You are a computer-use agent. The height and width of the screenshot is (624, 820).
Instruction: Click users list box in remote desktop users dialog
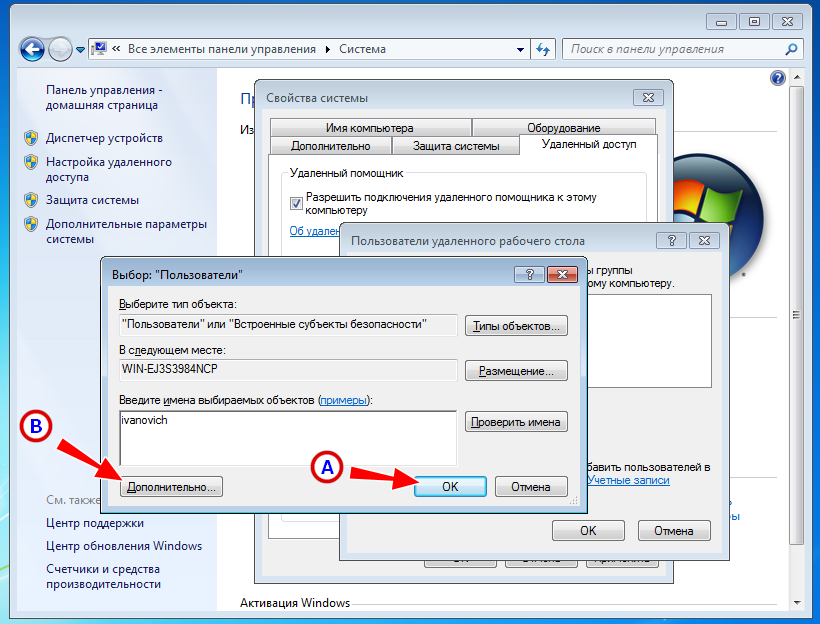(649, 341)
